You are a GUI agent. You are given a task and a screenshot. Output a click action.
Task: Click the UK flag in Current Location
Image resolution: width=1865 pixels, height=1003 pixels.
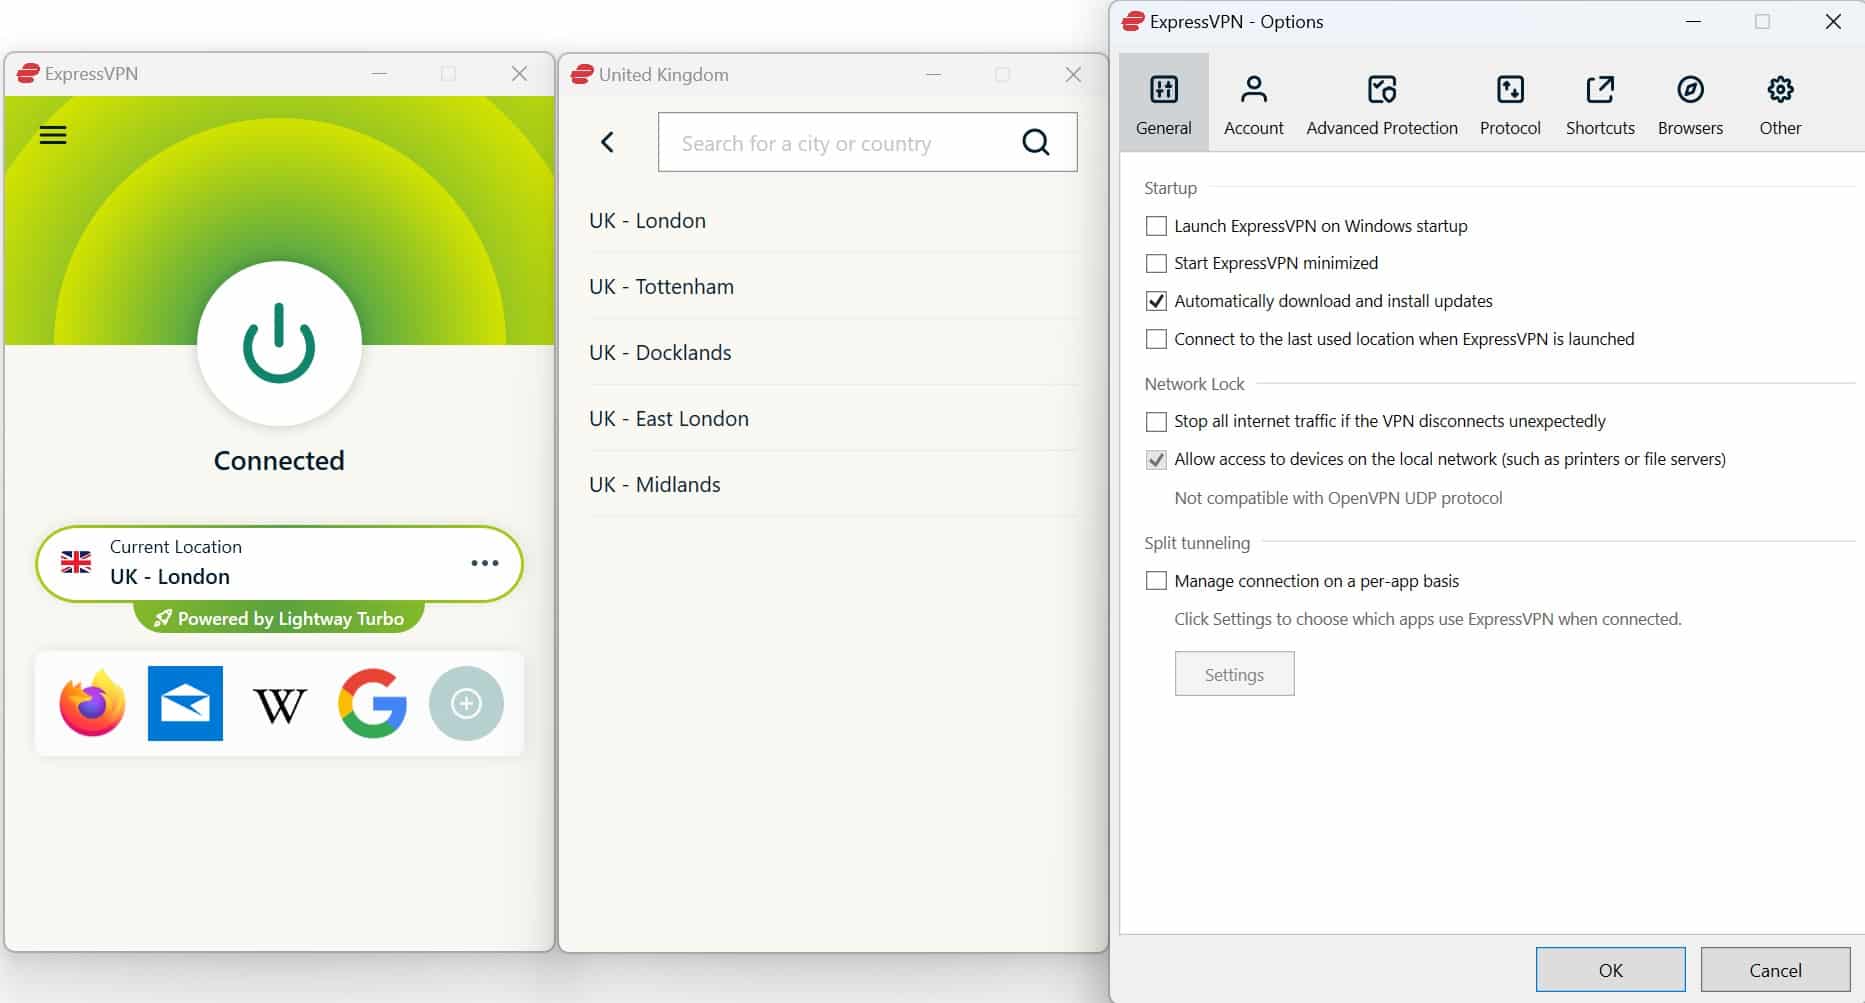[x=76, y=562]
